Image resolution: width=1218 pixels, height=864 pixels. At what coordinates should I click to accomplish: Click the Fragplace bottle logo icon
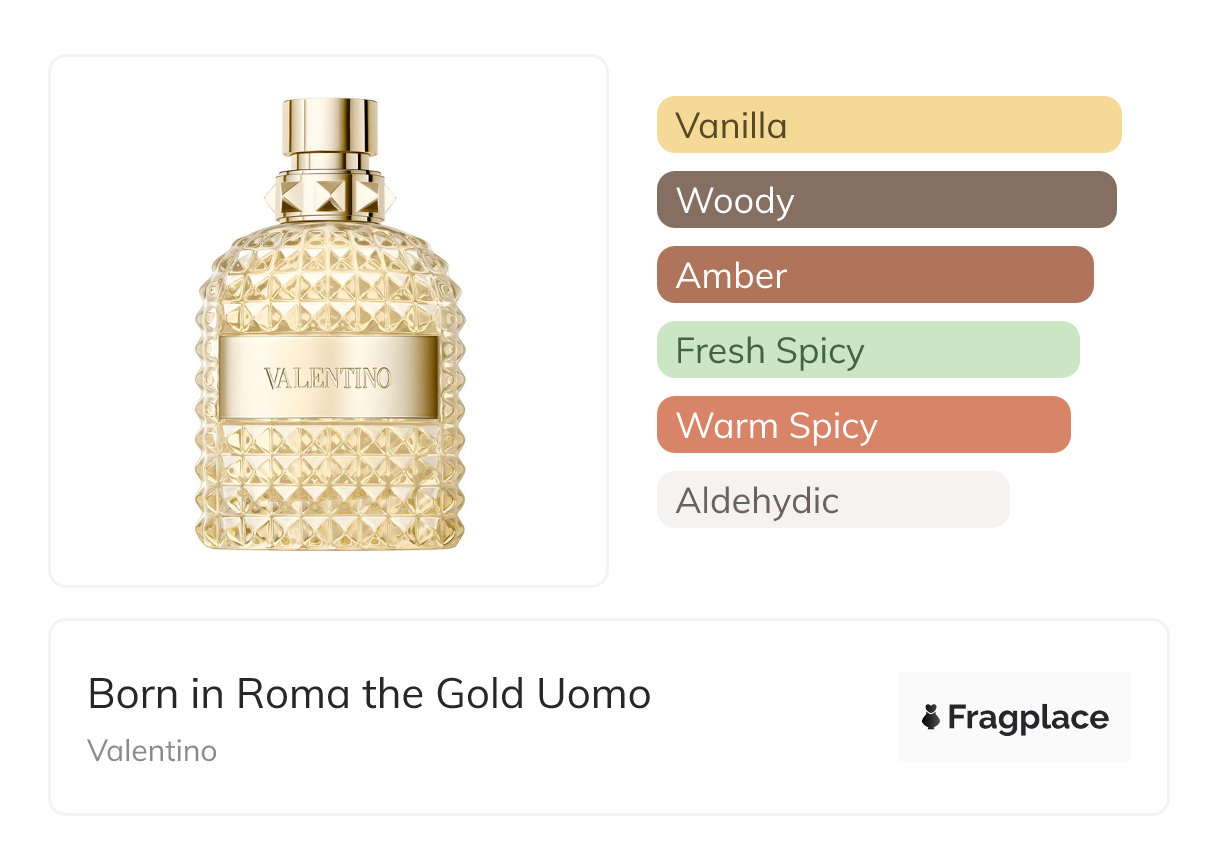pyautogui.click(x=931, y=718)
